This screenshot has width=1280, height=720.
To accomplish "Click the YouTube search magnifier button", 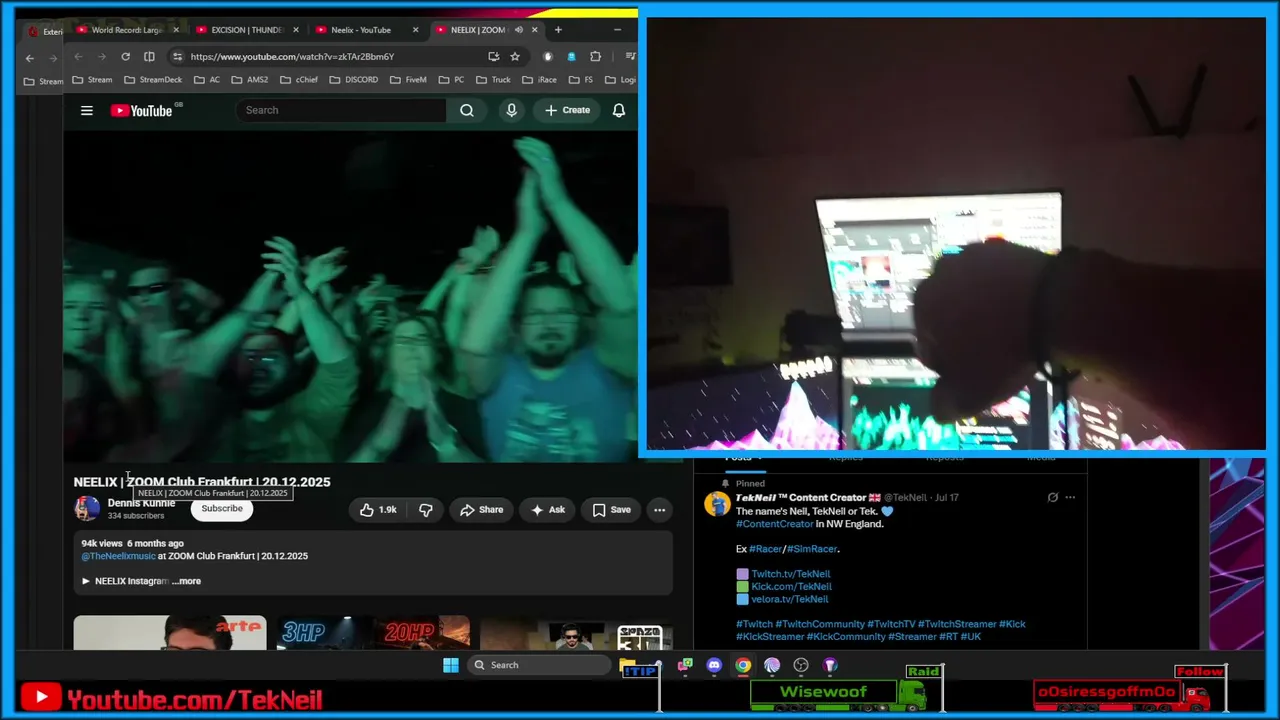I will coord(467,110).
